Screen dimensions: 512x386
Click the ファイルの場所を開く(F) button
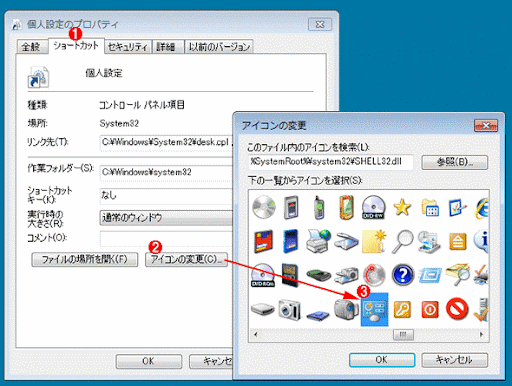85,259
